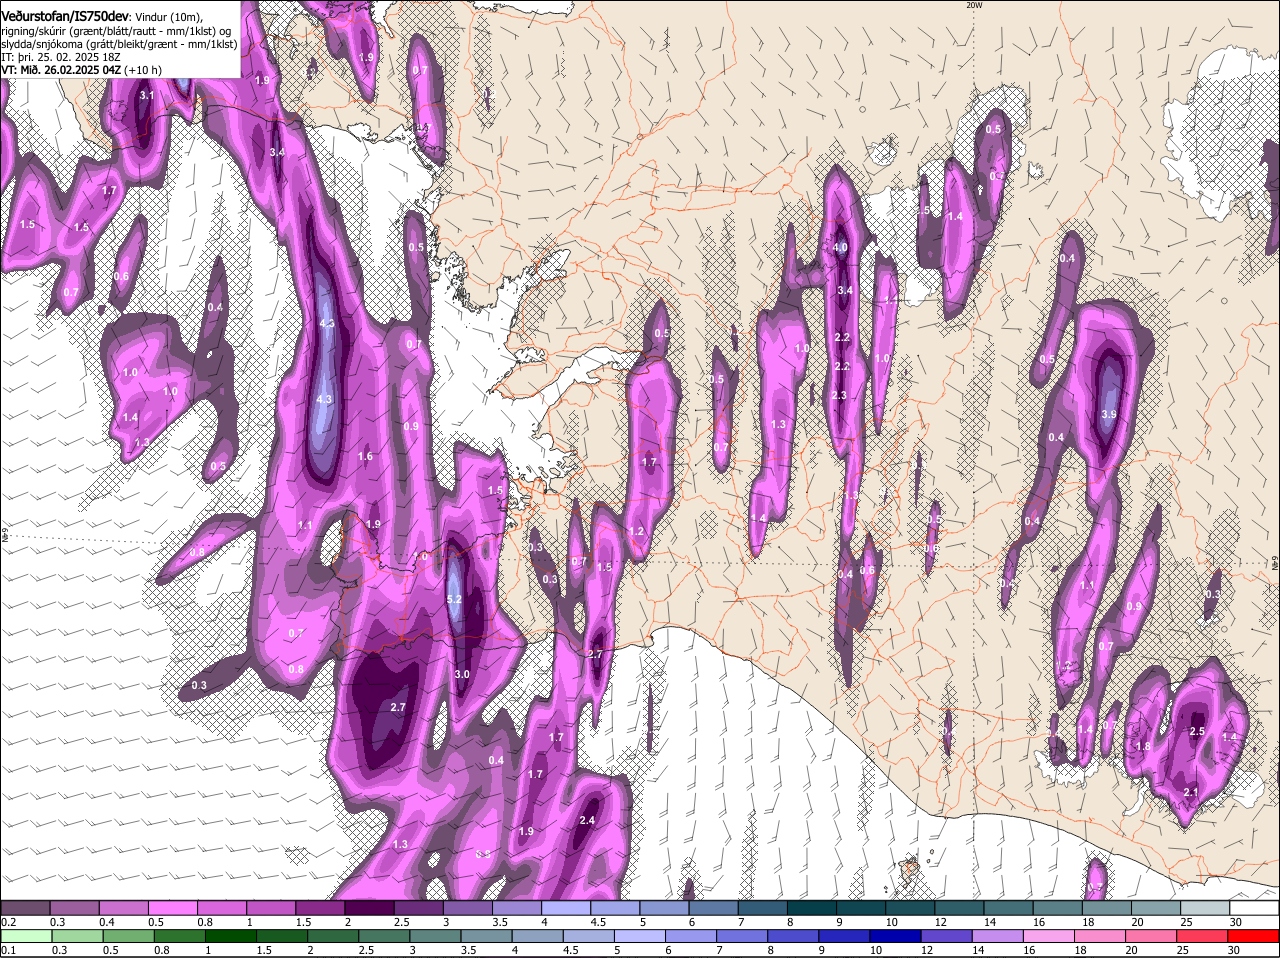Click the 3.0 value below the 5.2 cell

point(462,675)
